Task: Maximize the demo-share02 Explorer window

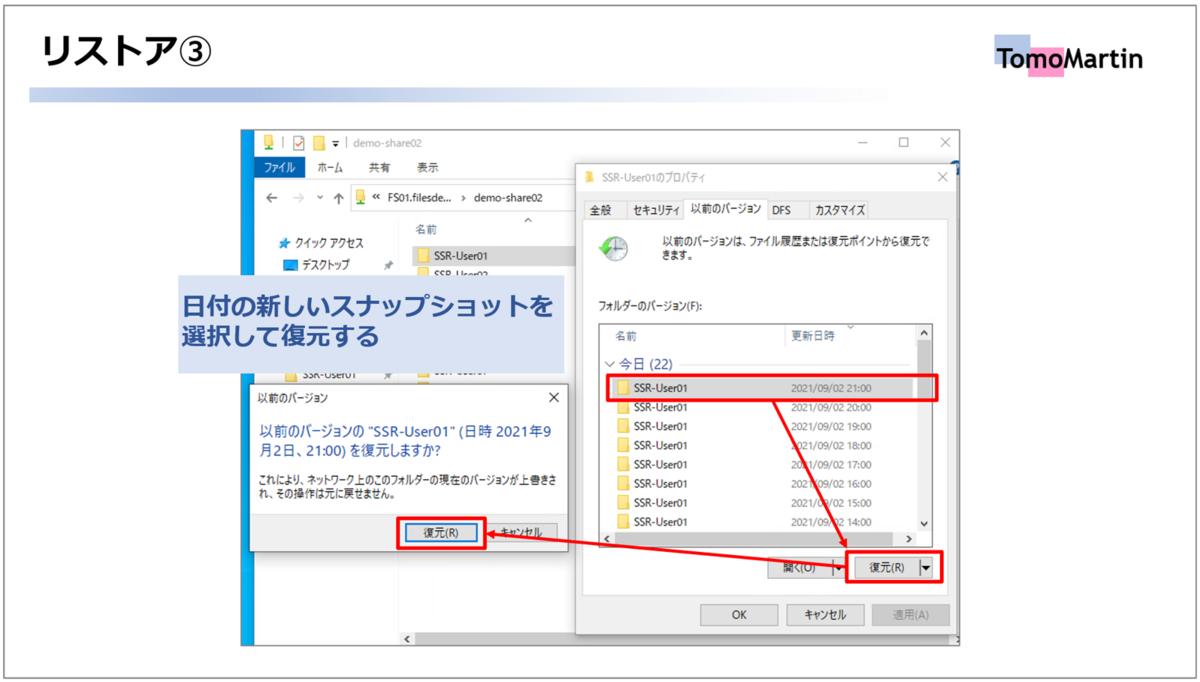Action: tap(903, 143)
